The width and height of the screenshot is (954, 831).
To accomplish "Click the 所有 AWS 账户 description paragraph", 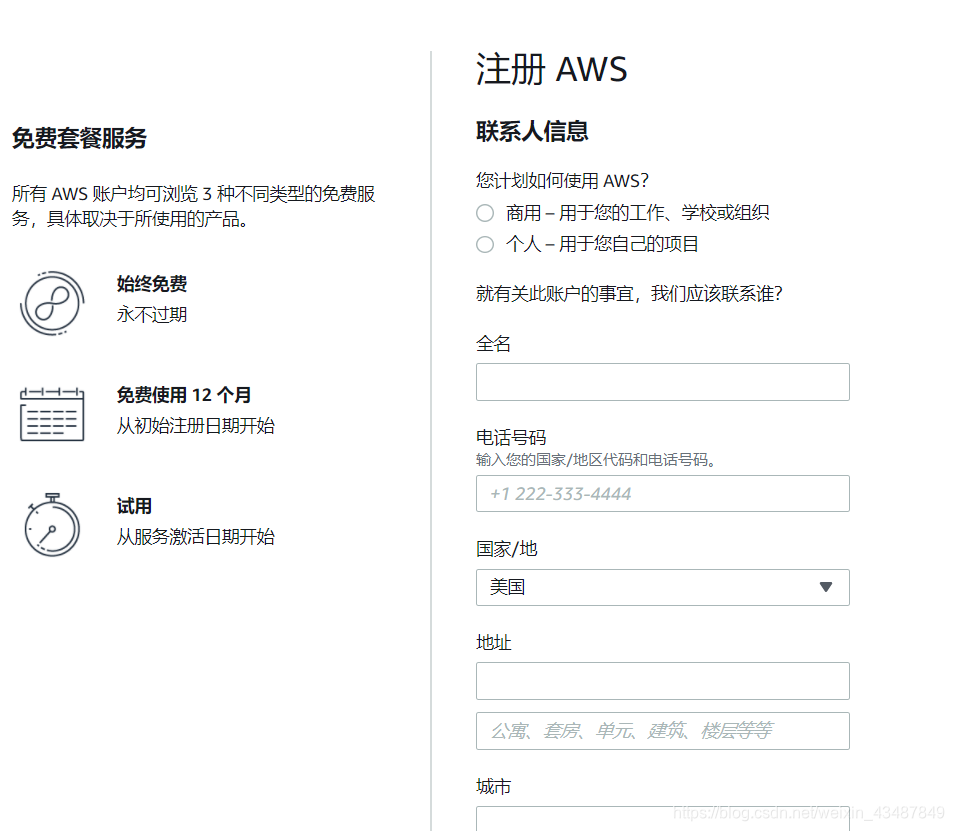I will (193, 206).
